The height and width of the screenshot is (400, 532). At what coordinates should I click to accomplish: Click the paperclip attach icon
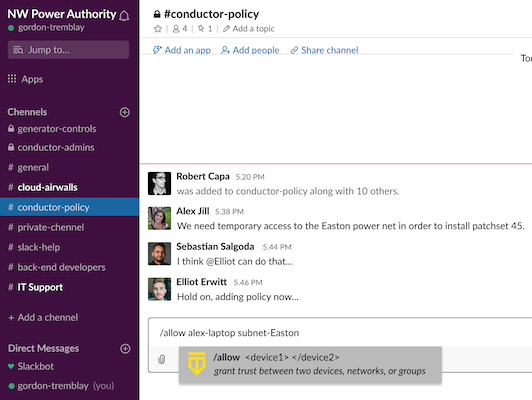click(162, 359)
